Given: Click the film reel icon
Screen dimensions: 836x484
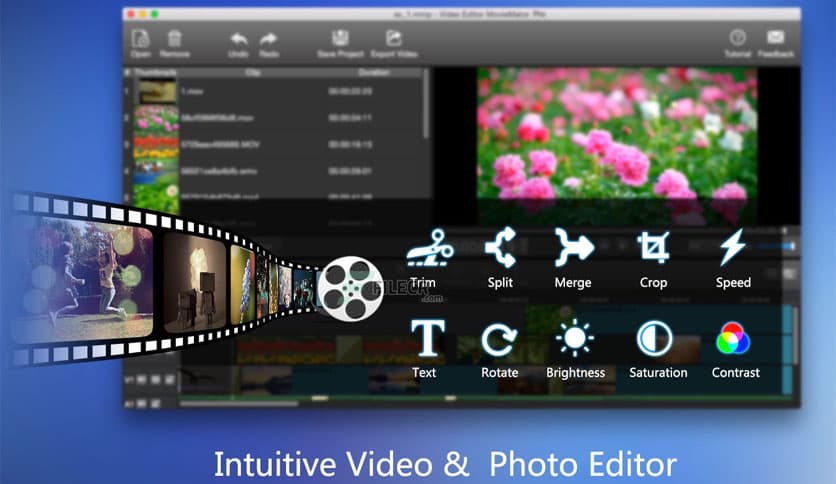Looking at the screenshot, I should point(350,288).
